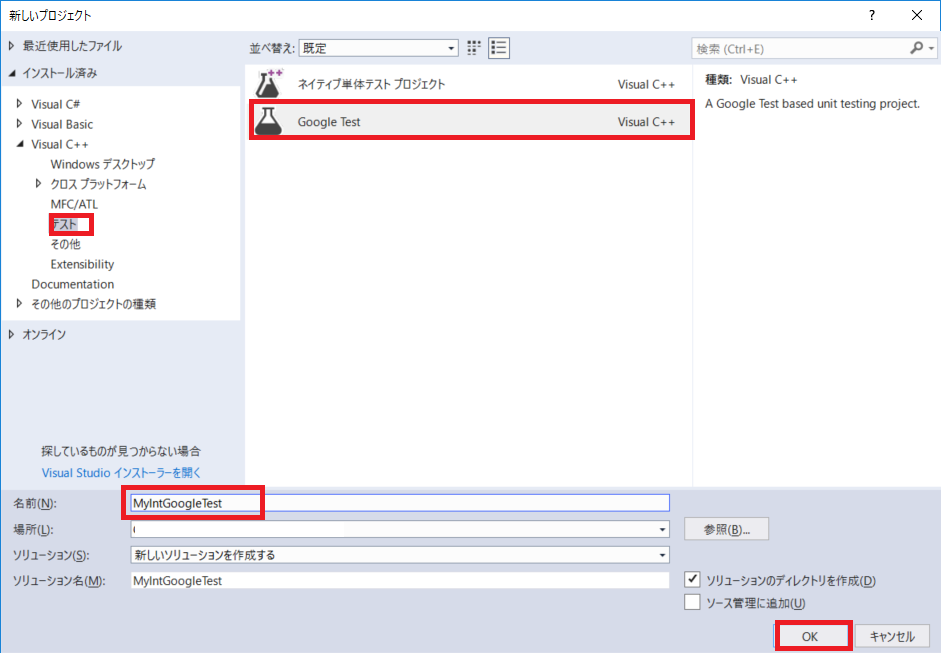This screenshot has height=653, width=941.
Task: Click the キャンセル button
Action: click(x=892, y=636)
